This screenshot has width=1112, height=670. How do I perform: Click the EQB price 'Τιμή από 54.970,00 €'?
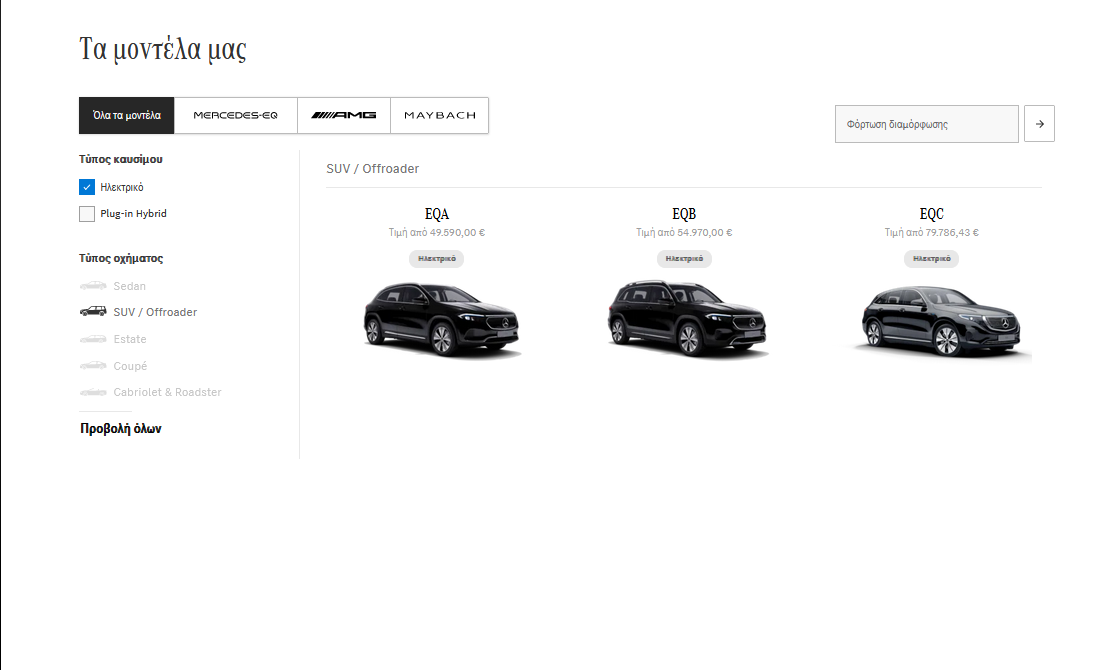684,233
